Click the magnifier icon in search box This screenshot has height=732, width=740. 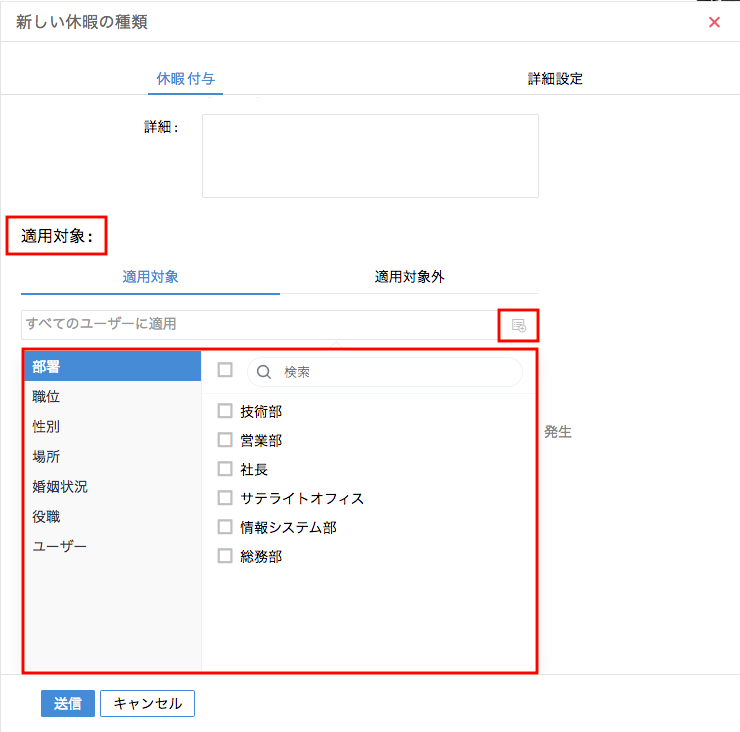tap(265, 372)
